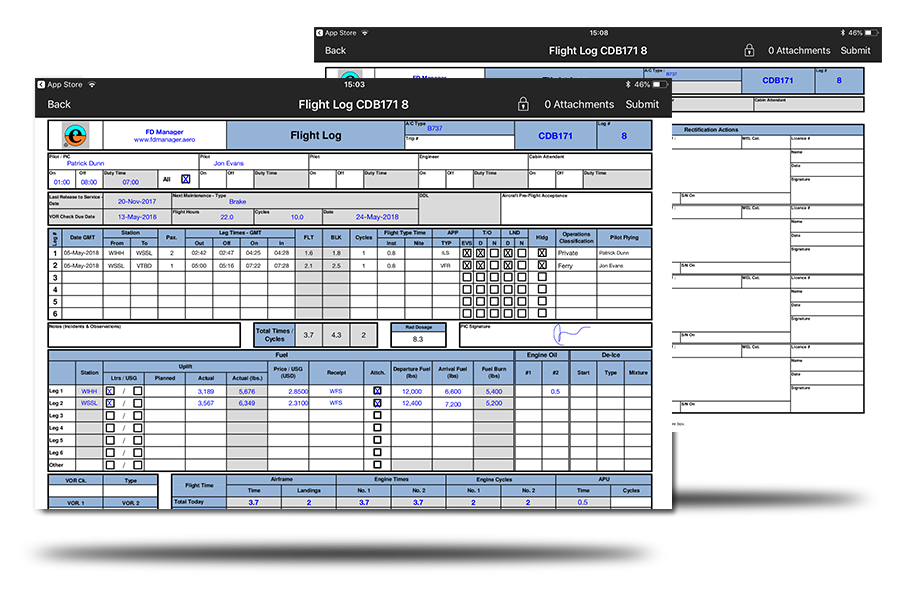Tap Next Maintenance Type field 'Brake'
Screen dimensions: 913x613
click(295, 201)
